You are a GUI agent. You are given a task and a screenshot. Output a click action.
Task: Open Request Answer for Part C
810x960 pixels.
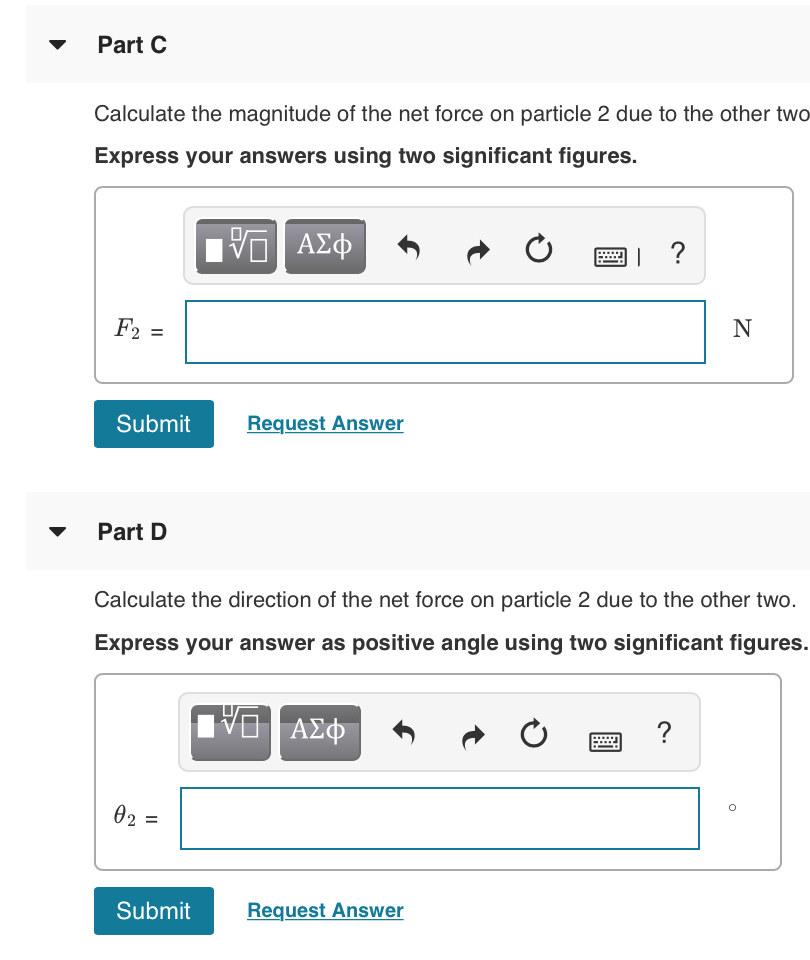coord(324,423)
